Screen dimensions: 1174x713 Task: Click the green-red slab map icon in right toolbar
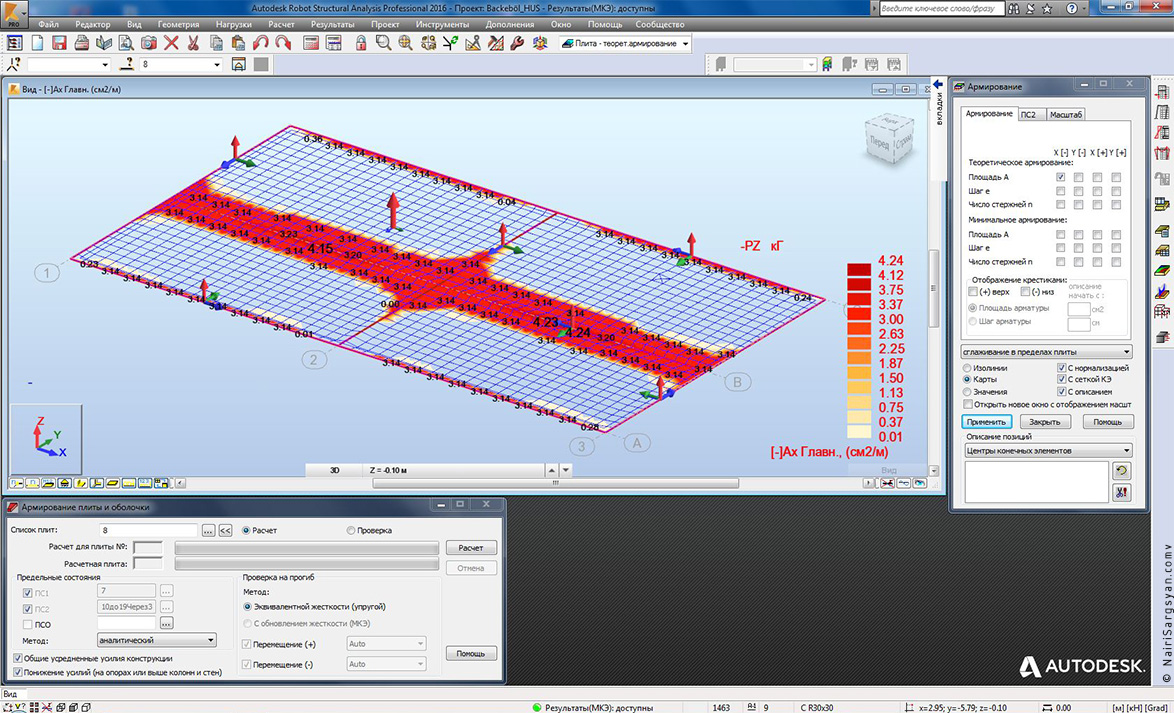point(1162,270)
